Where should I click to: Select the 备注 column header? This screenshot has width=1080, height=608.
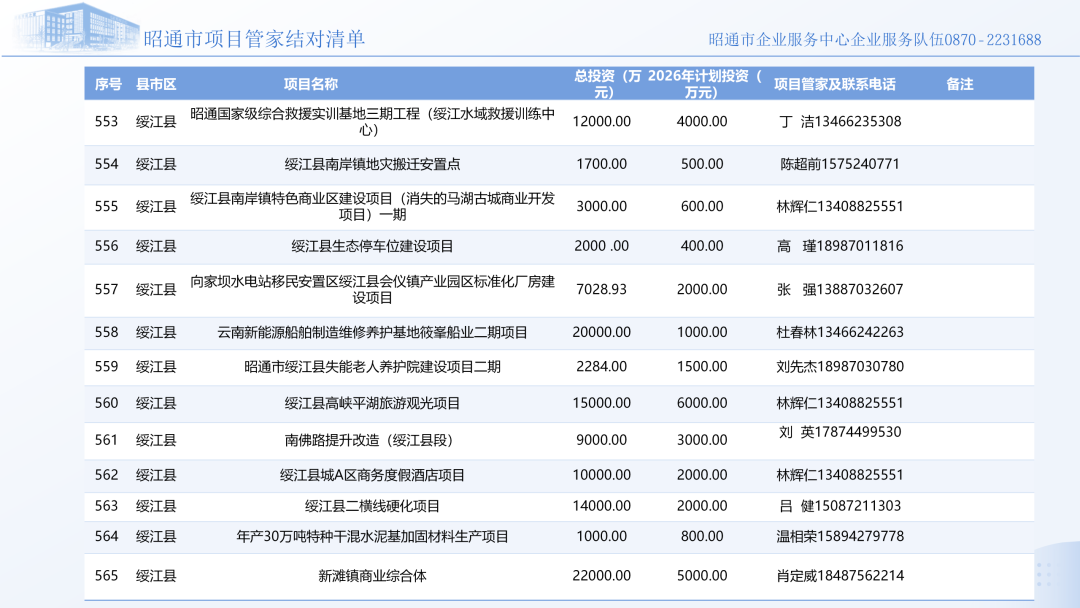959,85
